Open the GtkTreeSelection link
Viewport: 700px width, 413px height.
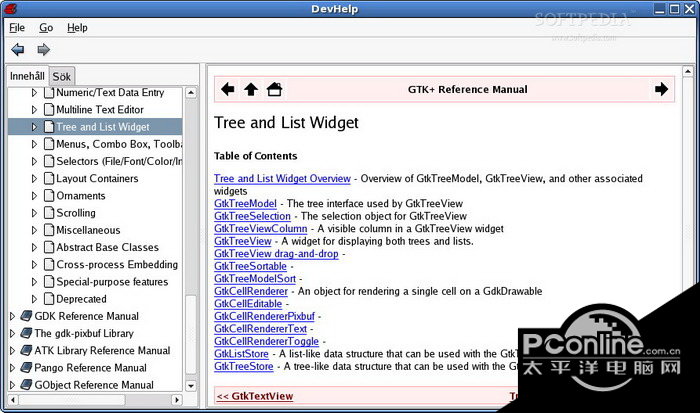click(x=252, y=216)
